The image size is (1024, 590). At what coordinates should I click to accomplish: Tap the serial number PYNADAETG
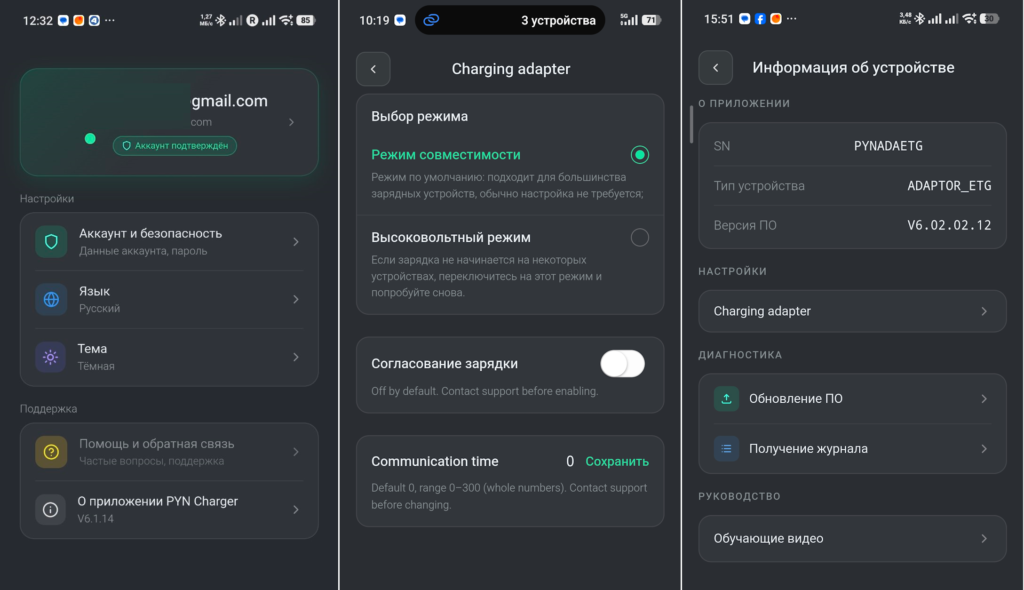pyautogui.click(x=888, y=146)
